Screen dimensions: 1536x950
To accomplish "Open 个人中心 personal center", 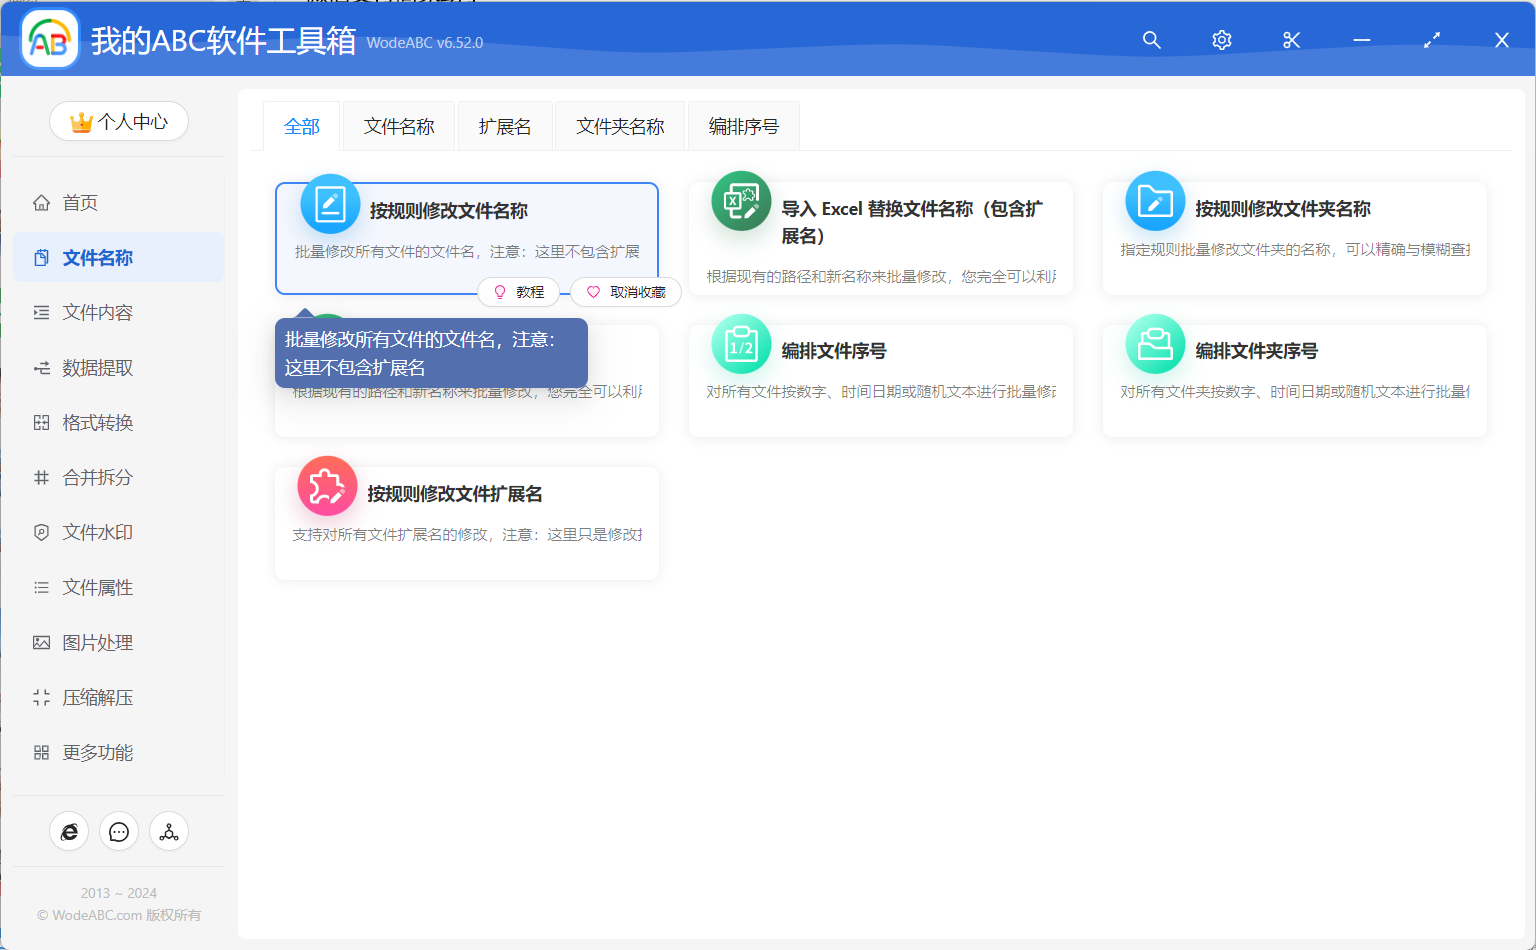I will click(x=118, y=121).
